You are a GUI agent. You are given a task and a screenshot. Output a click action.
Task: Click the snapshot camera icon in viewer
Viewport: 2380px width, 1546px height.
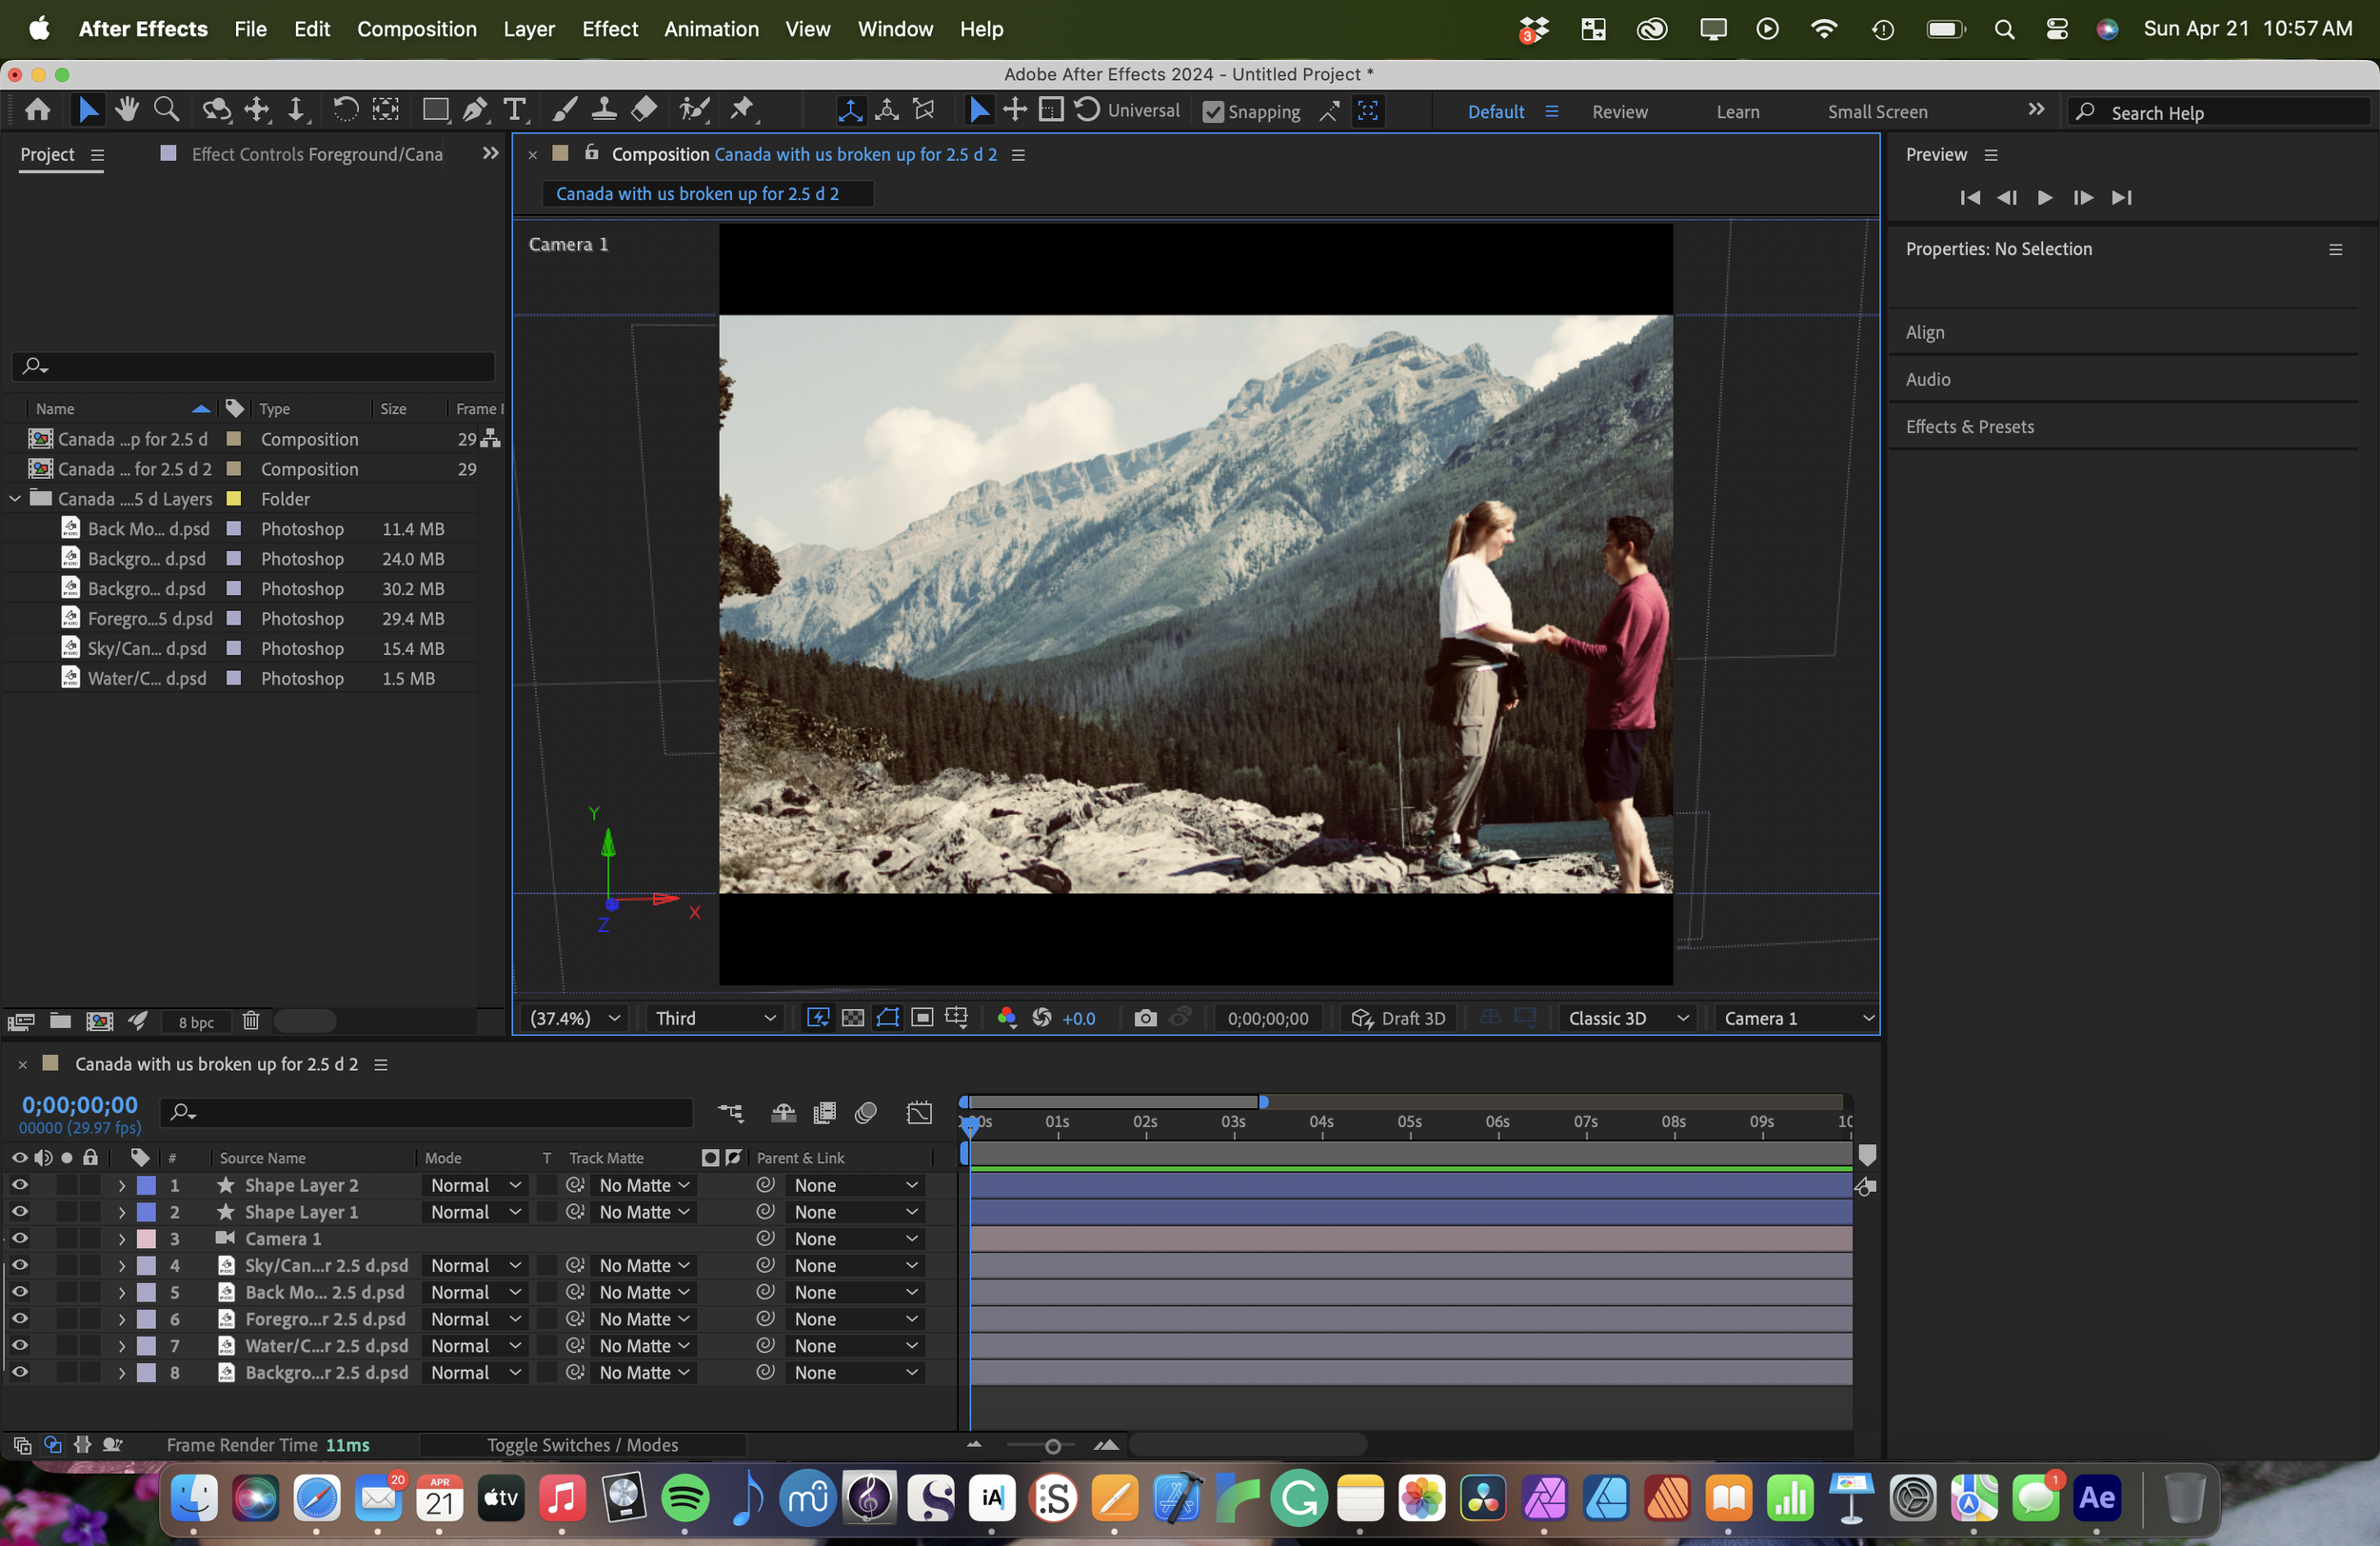tap(1145, 1018)
